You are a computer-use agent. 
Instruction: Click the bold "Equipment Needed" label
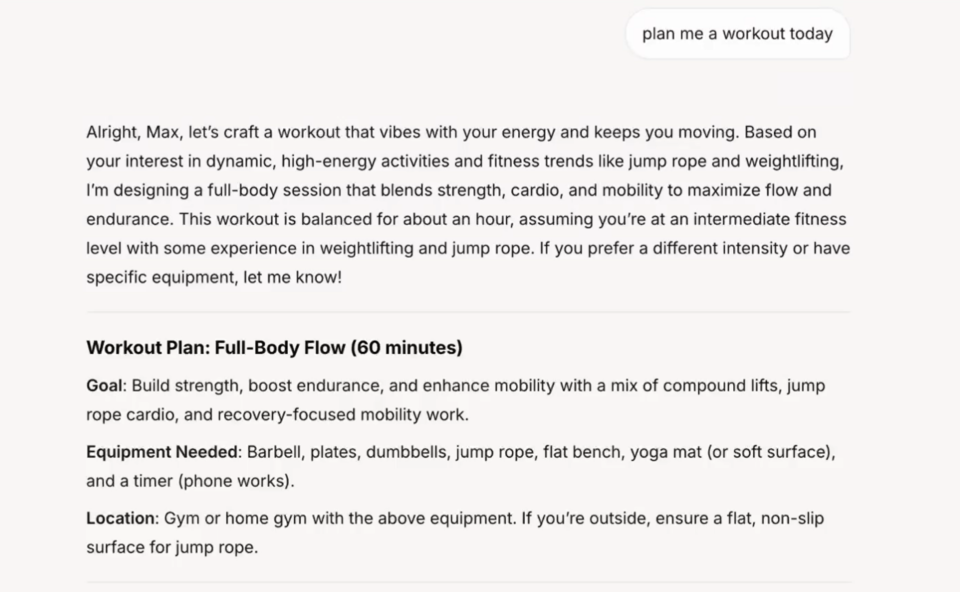click(162, 452)
